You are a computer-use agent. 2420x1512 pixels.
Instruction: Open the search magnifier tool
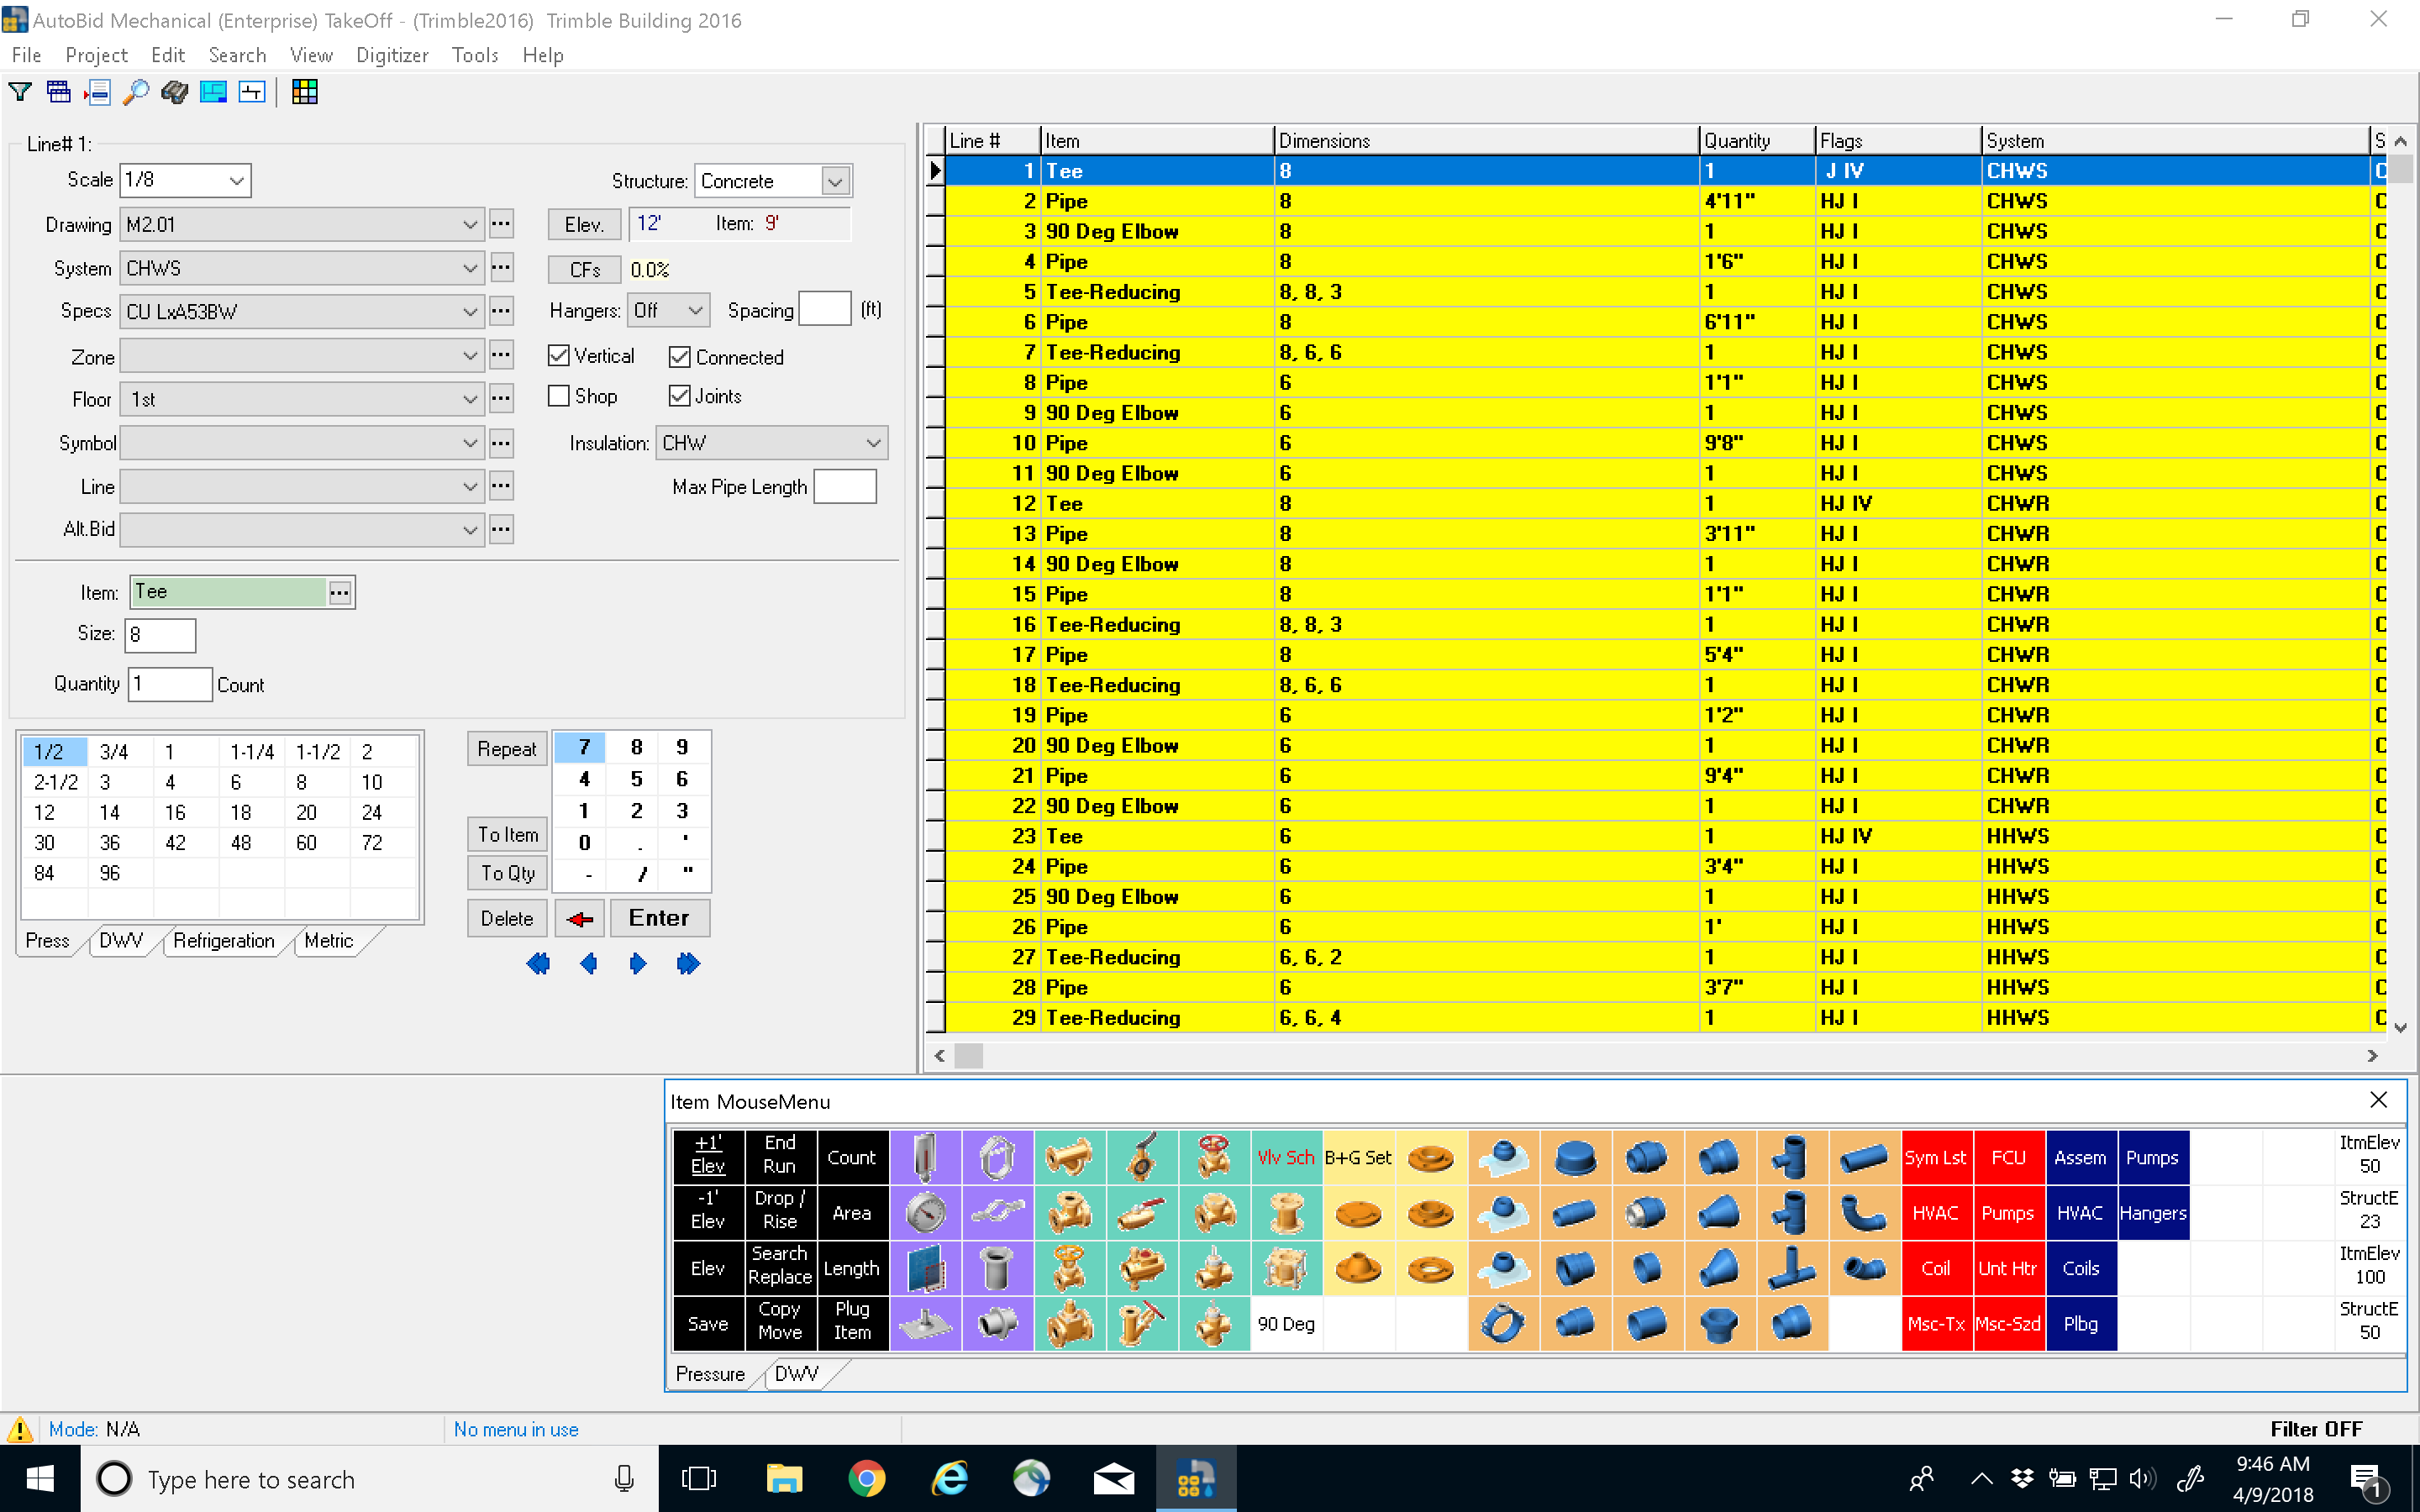pyautogui.click(x=135, y=92)
